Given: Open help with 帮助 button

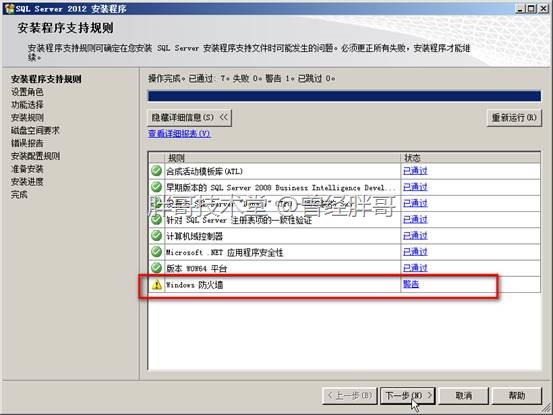Looking at the screenshot, I should click(517, 396).
